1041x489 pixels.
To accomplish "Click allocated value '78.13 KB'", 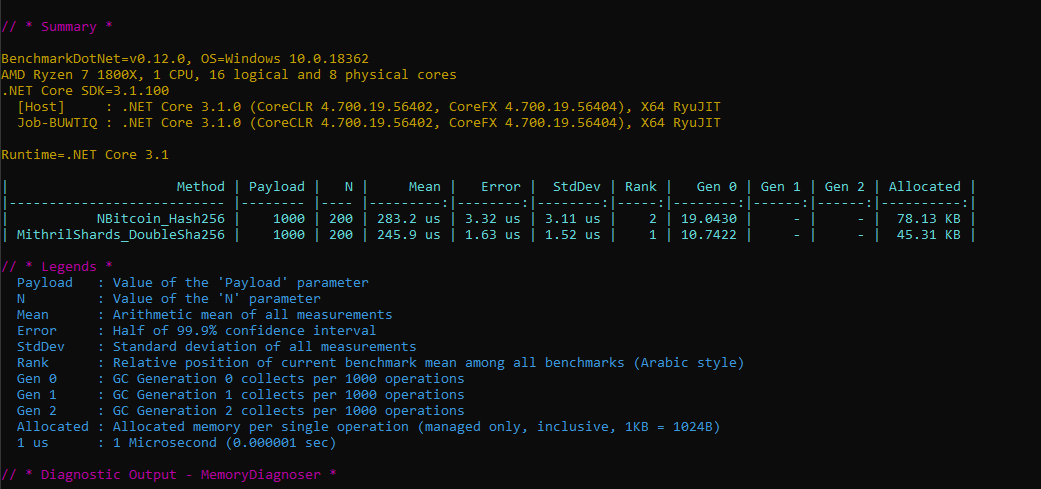I will click(x=929, y=218).
